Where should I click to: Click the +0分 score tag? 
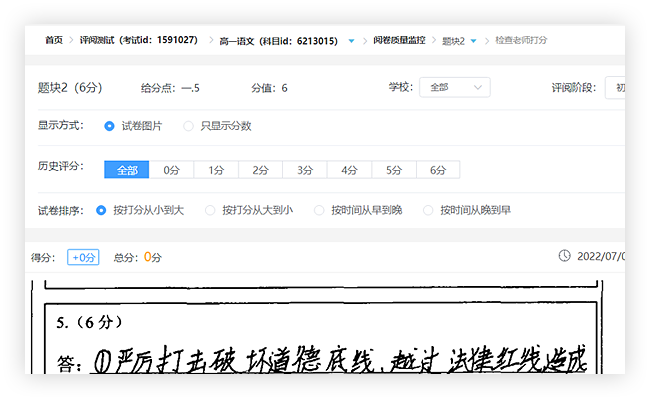pyautogui.click(x=83, y=257)
